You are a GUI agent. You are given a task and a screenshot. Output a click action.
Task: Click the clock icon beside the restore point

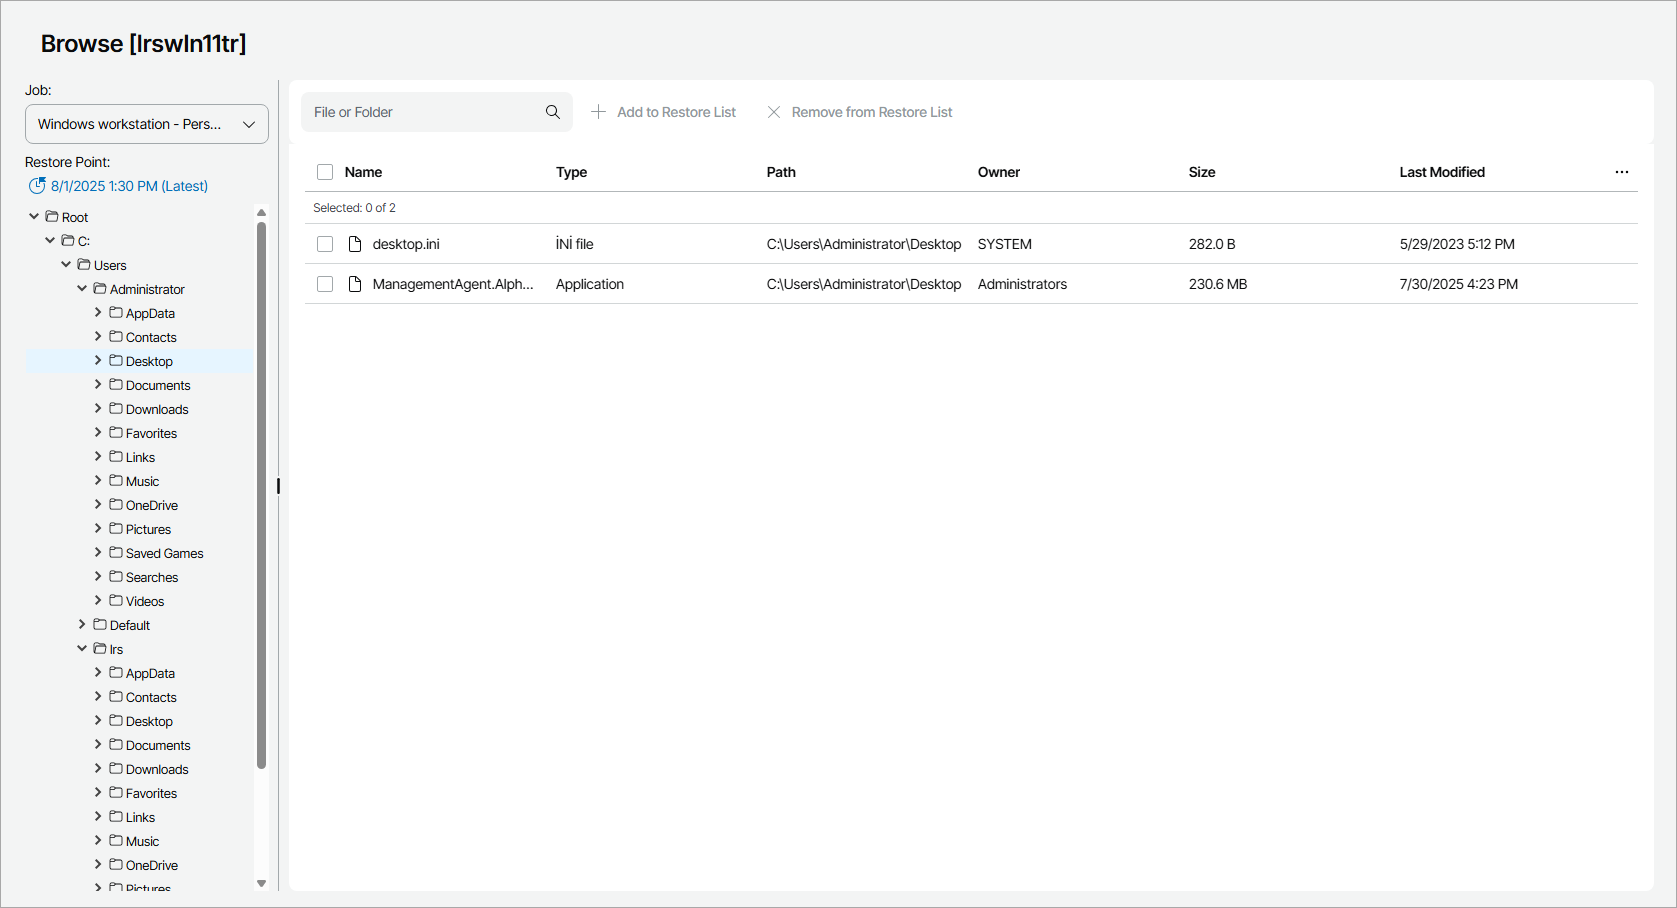(37, 186)
